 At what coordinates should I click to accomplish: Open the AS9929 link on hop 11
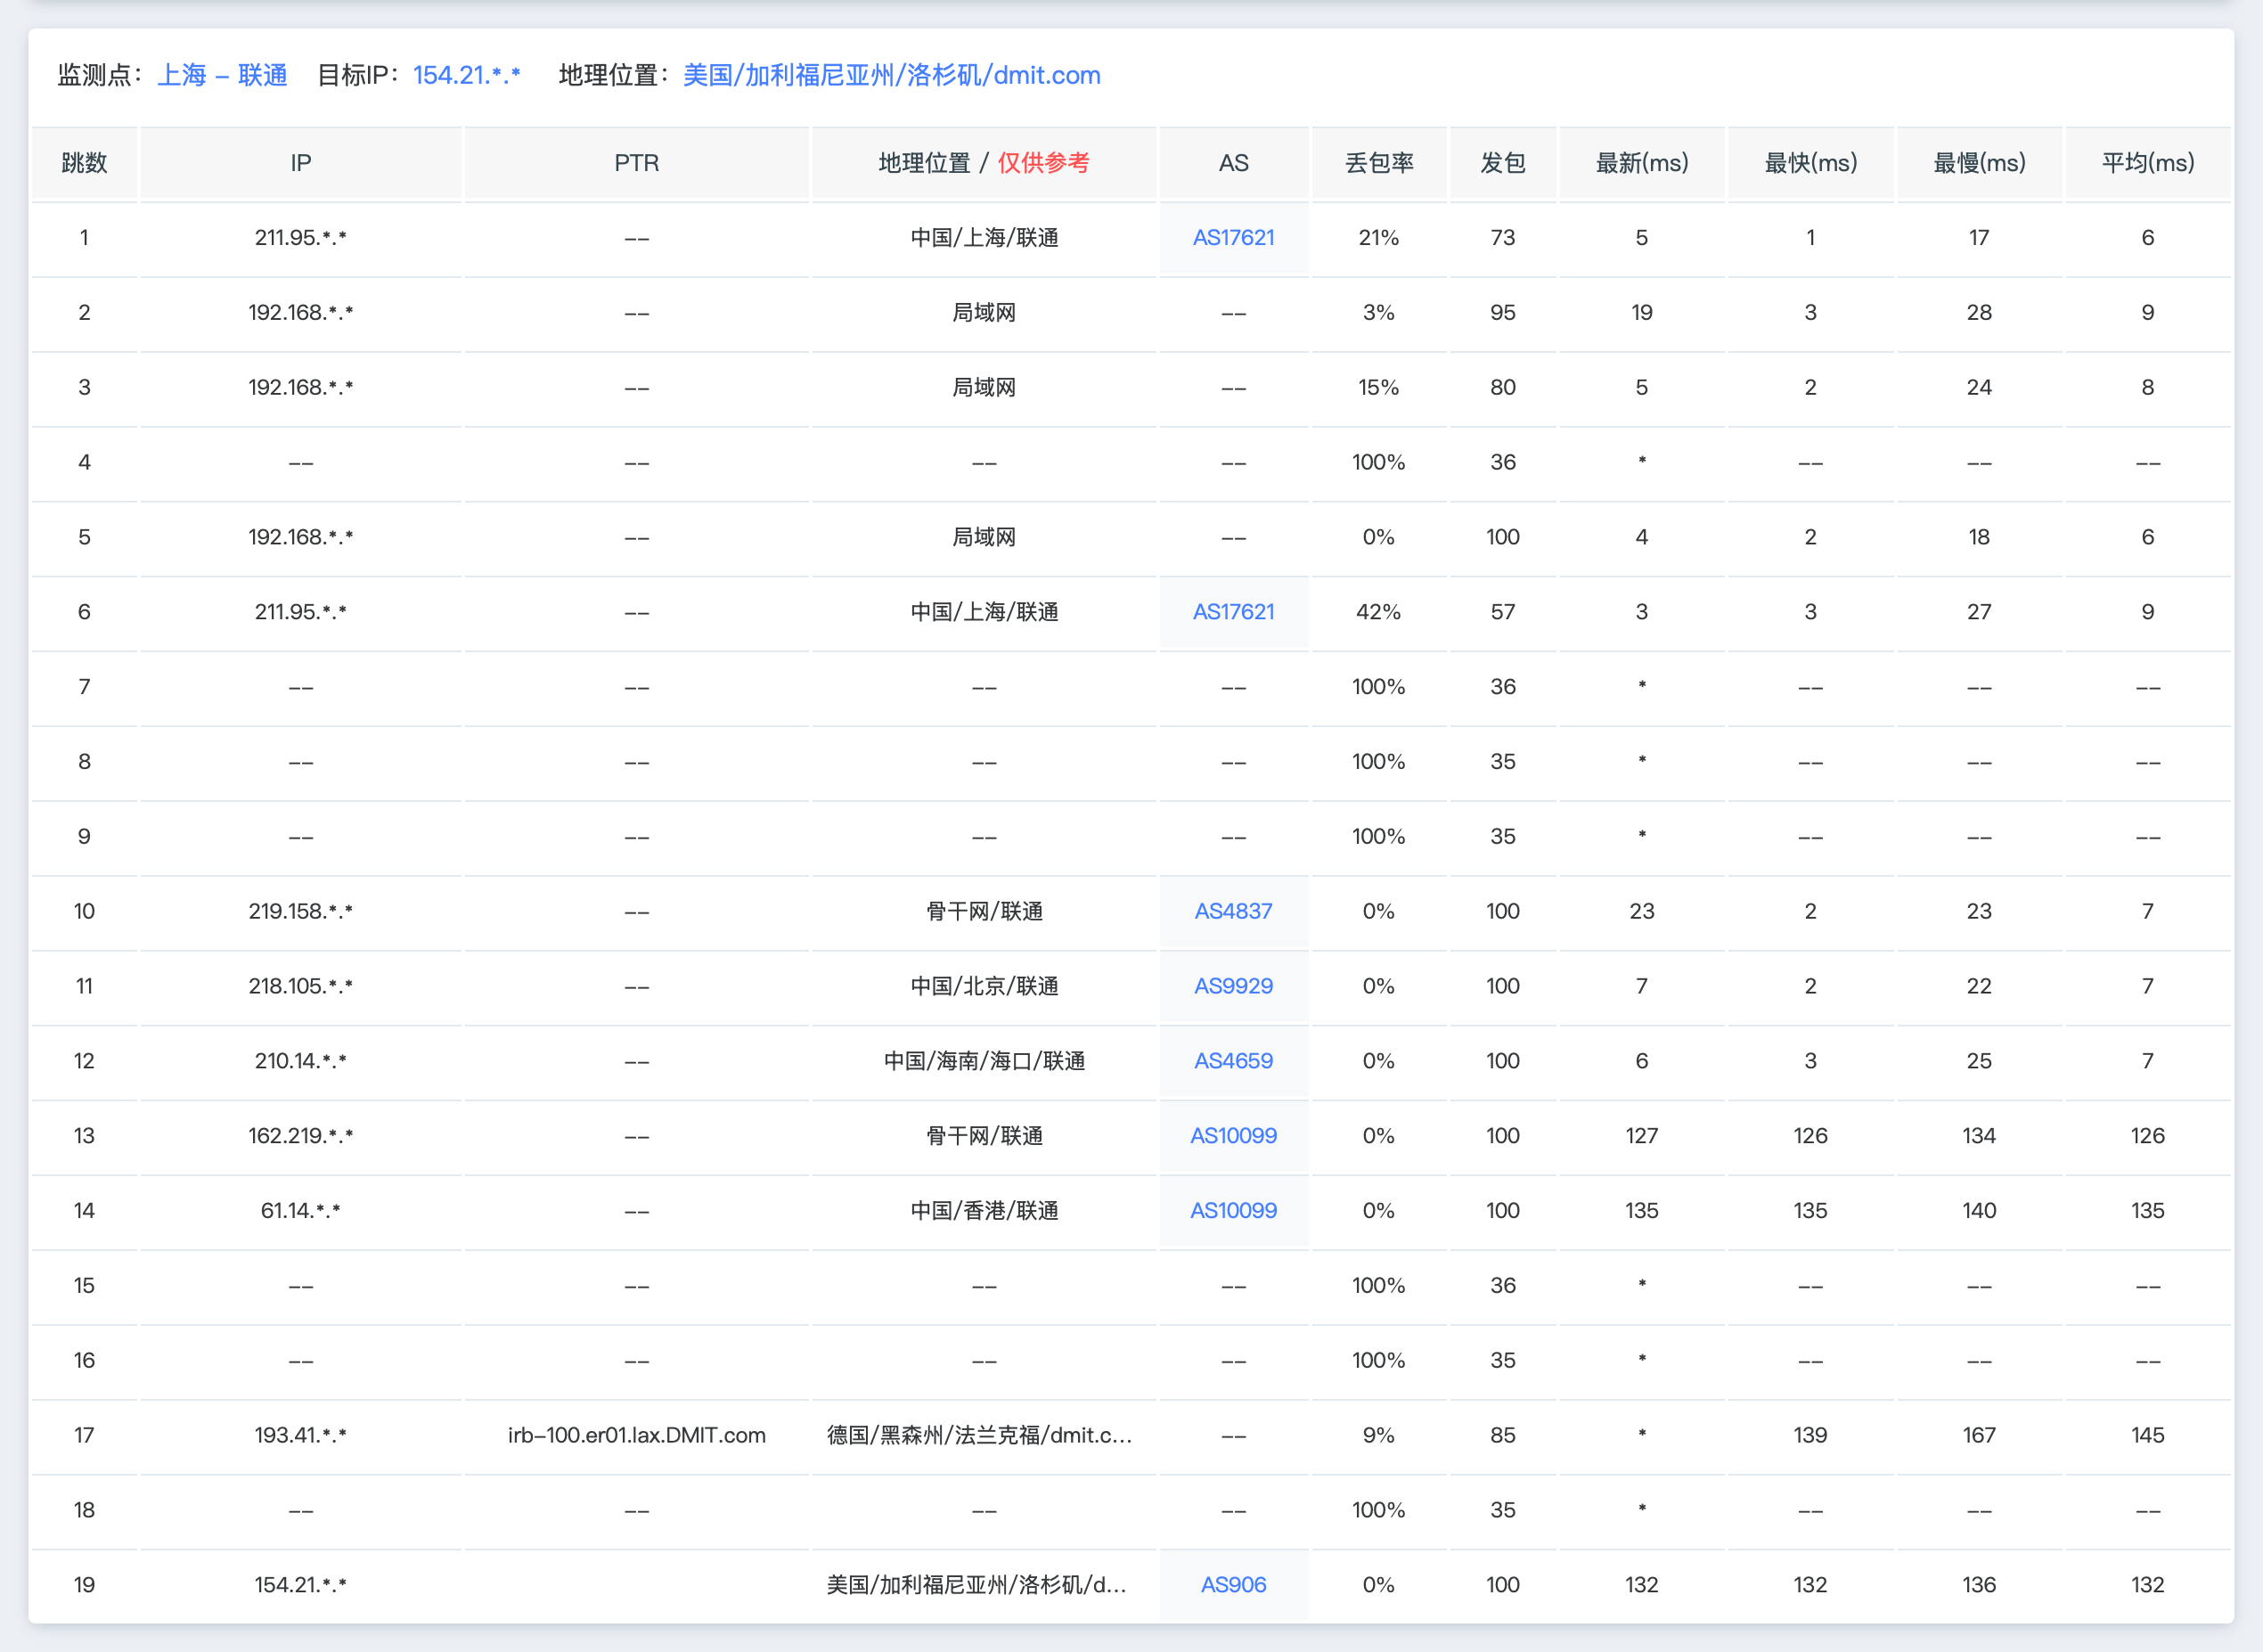pos(1233,986)
